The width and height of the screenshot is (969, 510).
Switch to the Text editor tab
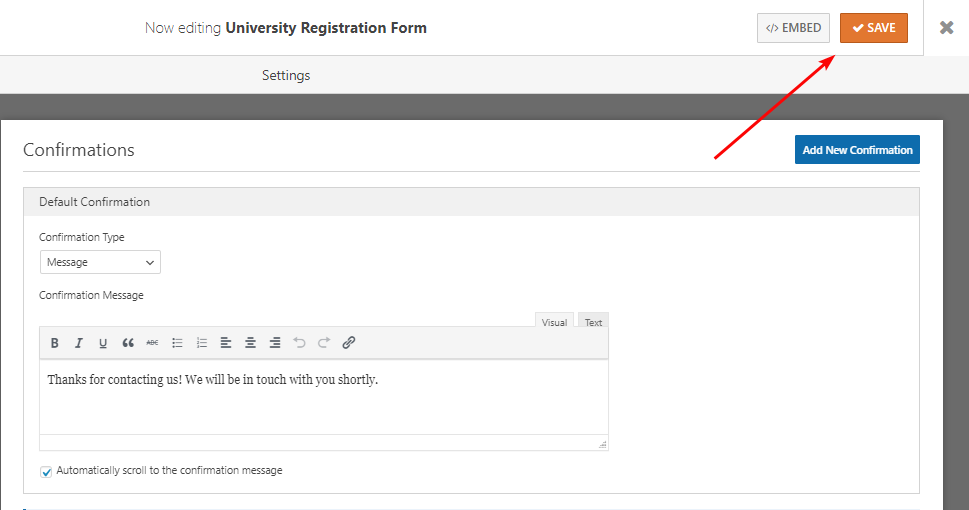pos(593,322)
